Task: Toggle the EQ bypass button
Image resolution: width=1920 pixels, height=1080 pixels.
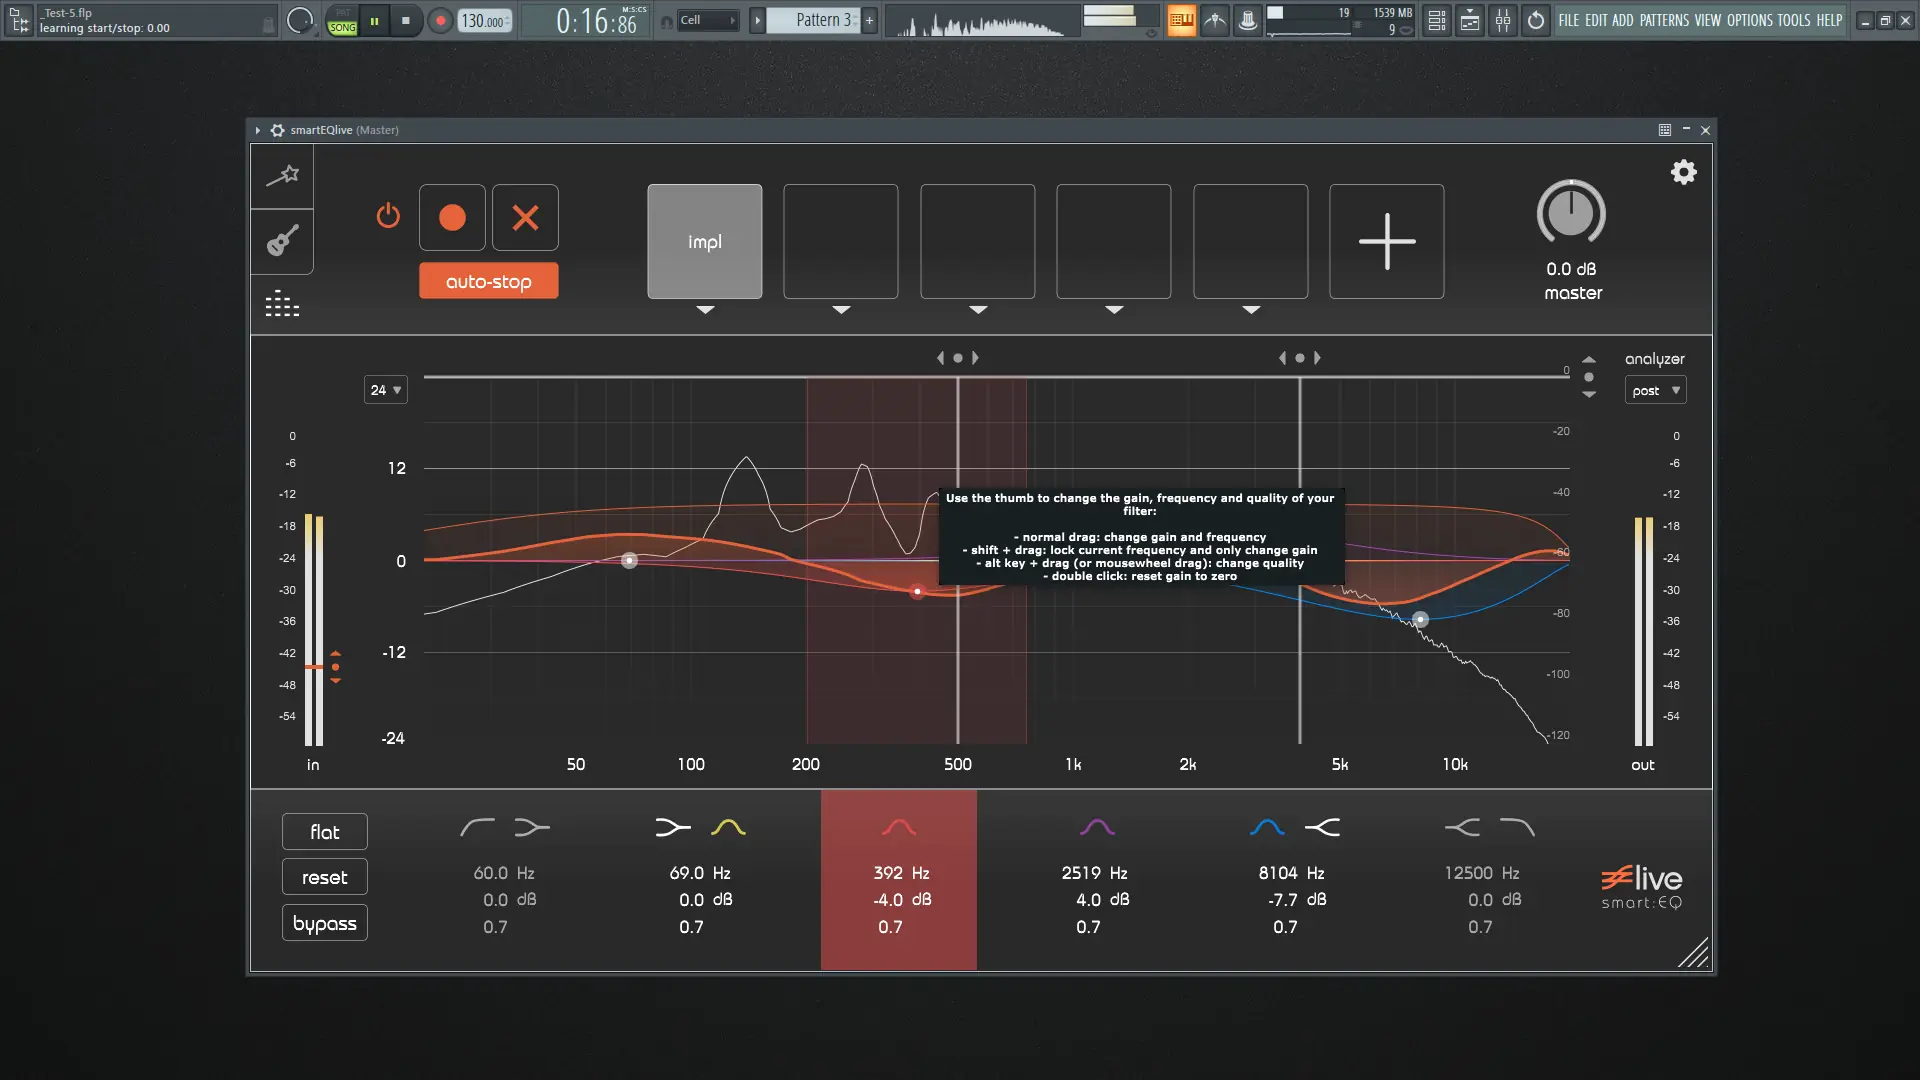Action: click(x=324, y=923)
